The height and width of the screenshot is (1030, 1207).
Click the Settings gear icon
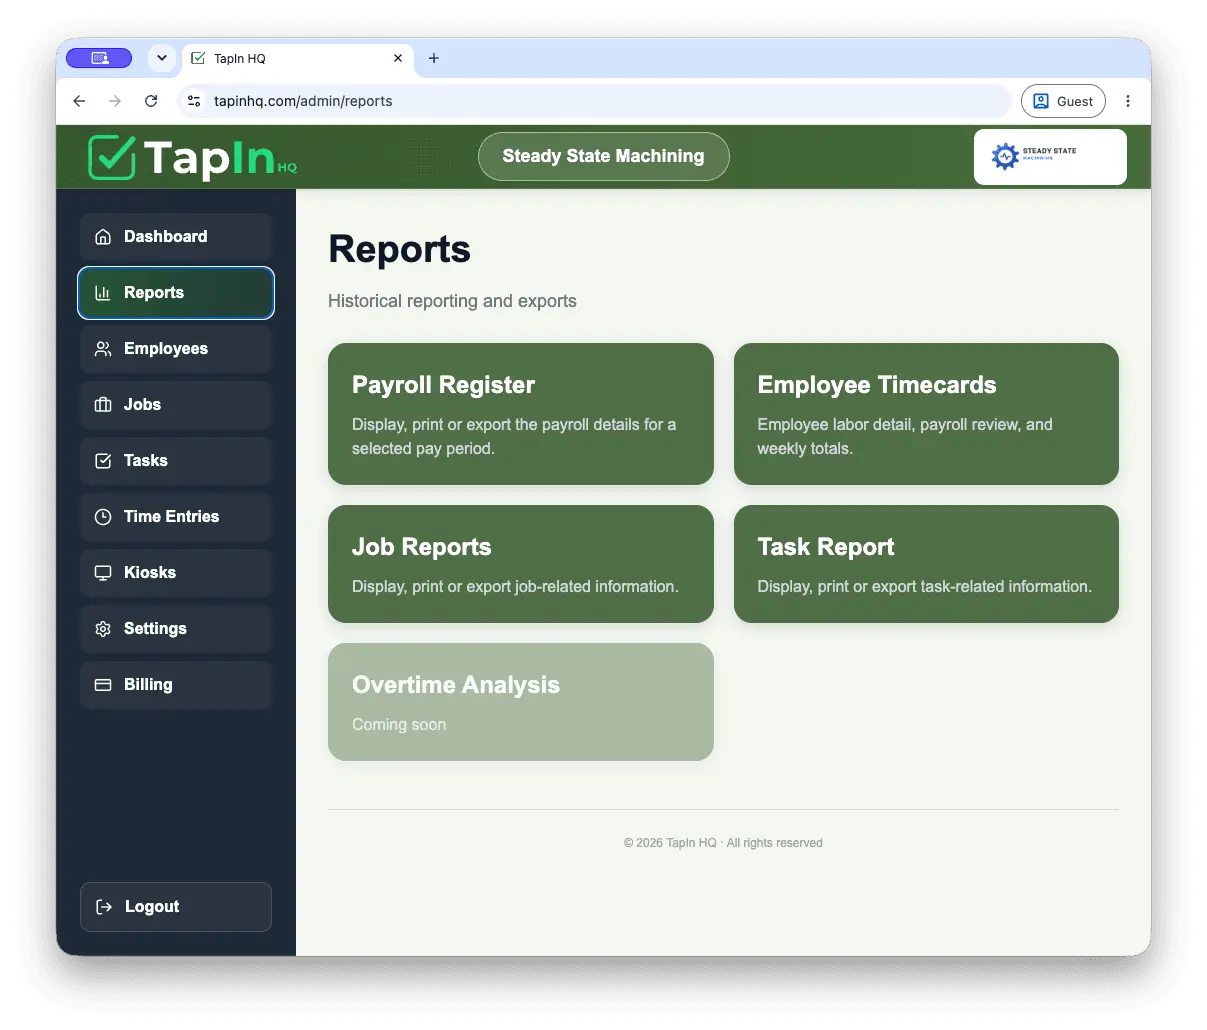(x=103, y=629)
